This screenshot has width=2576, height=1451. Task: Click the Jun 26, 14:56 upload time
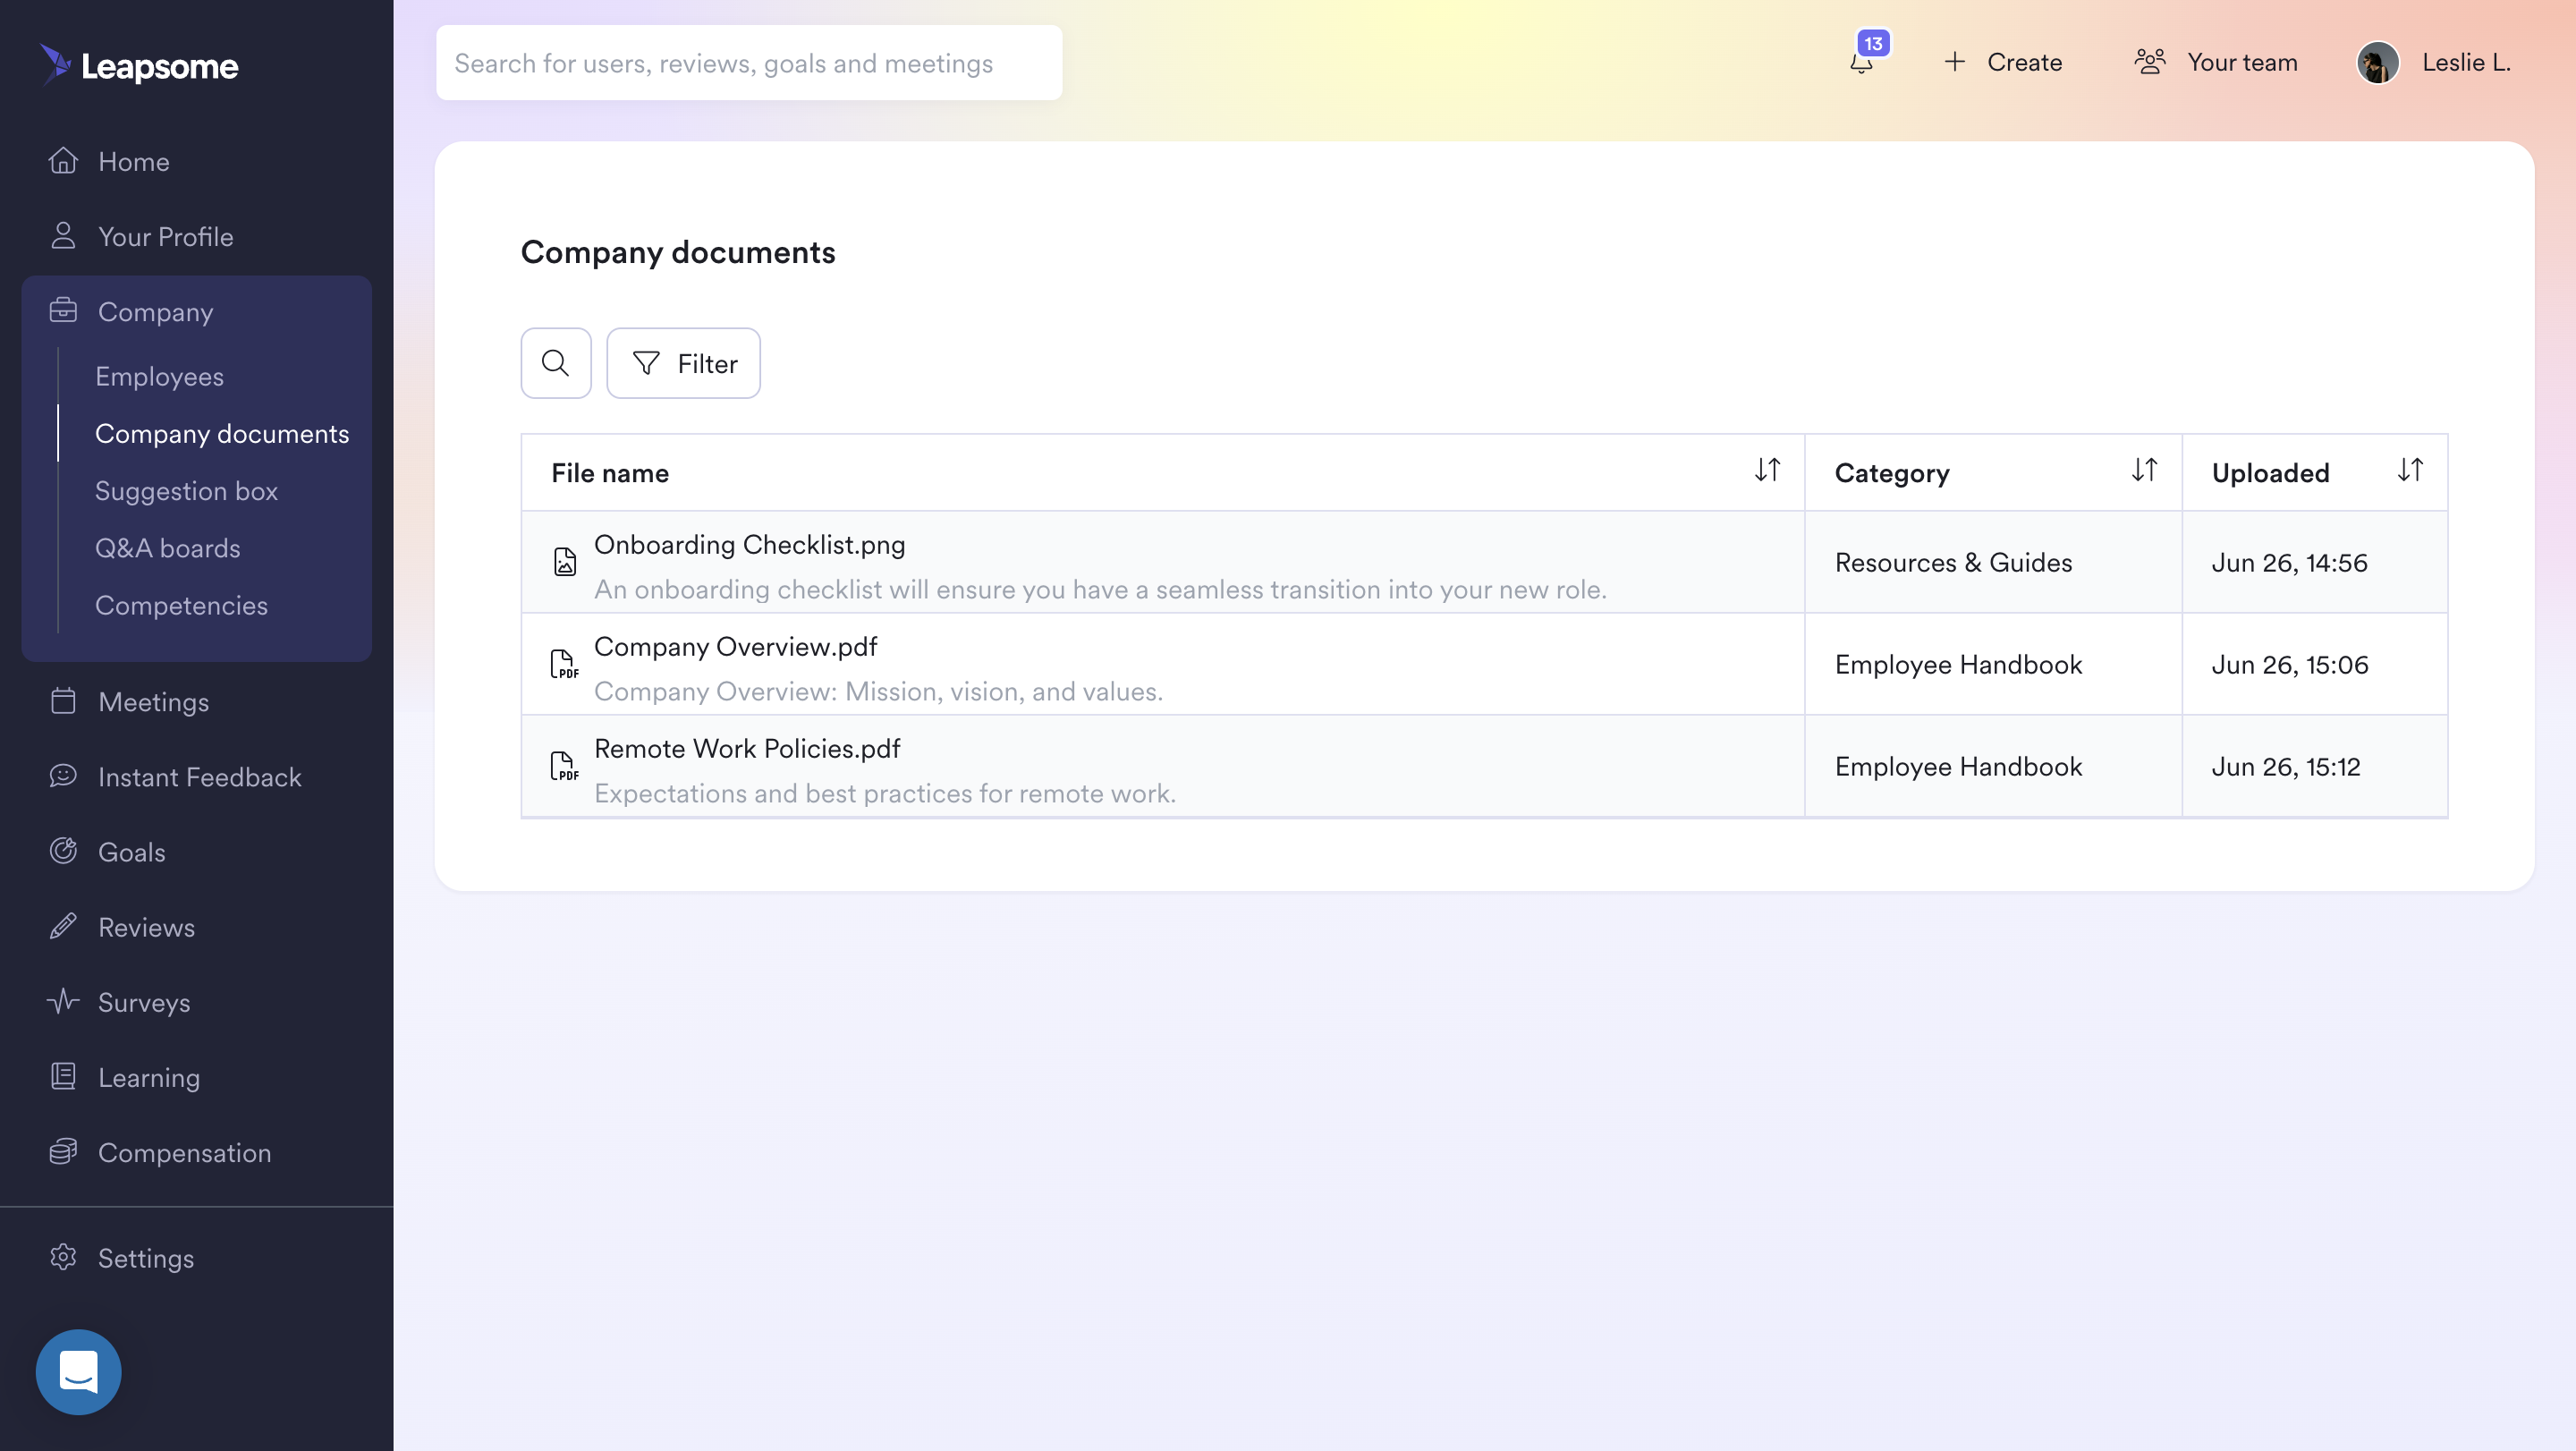(2289, 562)
